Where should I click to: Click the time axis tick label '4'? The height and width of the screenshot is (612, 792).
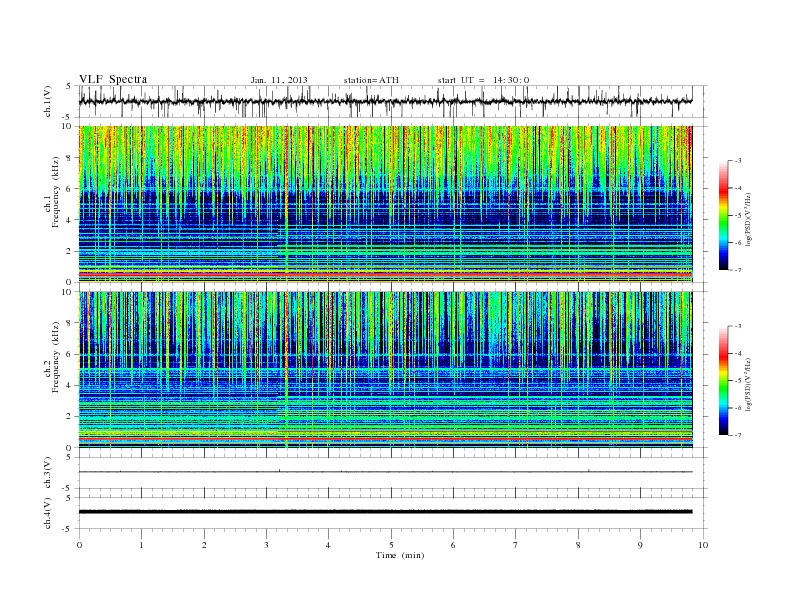click(x=328, y=545)
